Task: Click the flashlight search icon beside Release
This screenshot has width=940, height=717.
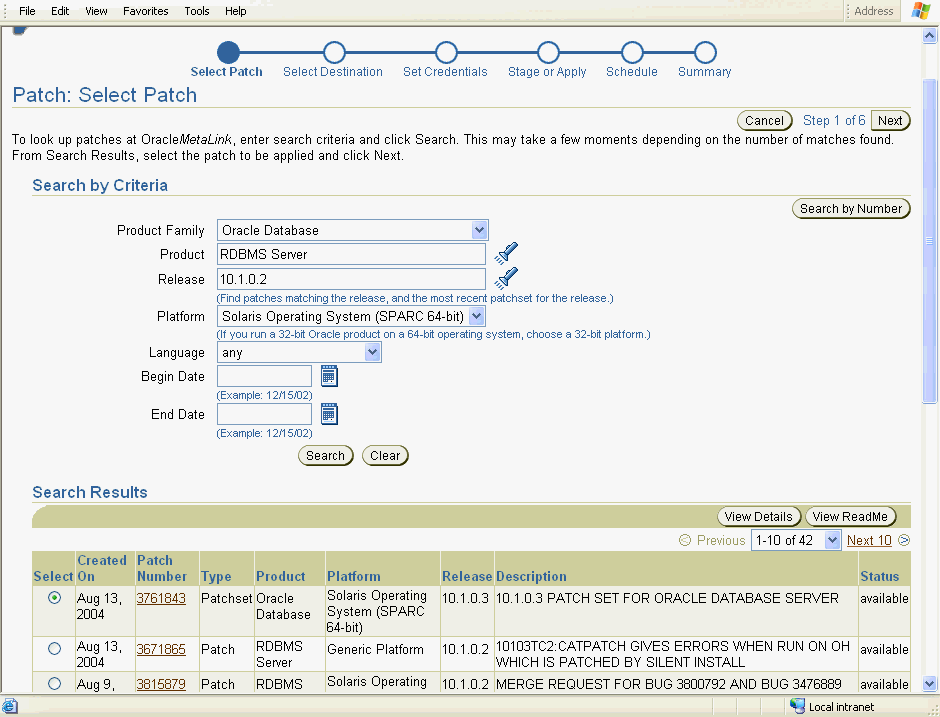Action: [x=505, y=279]
